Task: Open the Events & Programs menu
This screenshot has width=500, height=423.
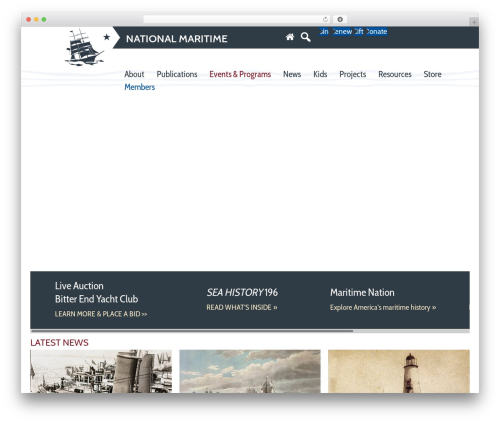Action: pos(240,74)
